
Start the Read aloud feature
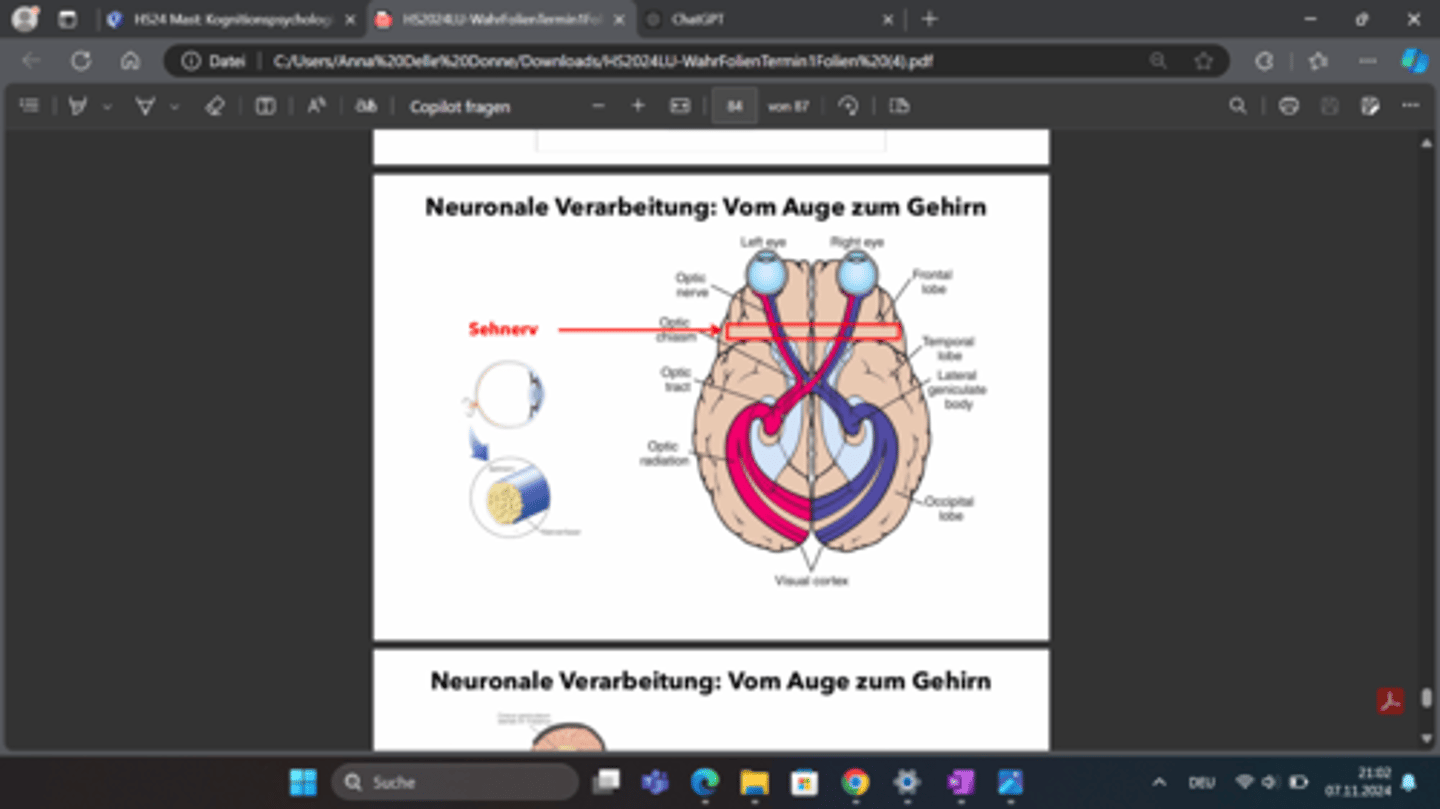point(316,106)
